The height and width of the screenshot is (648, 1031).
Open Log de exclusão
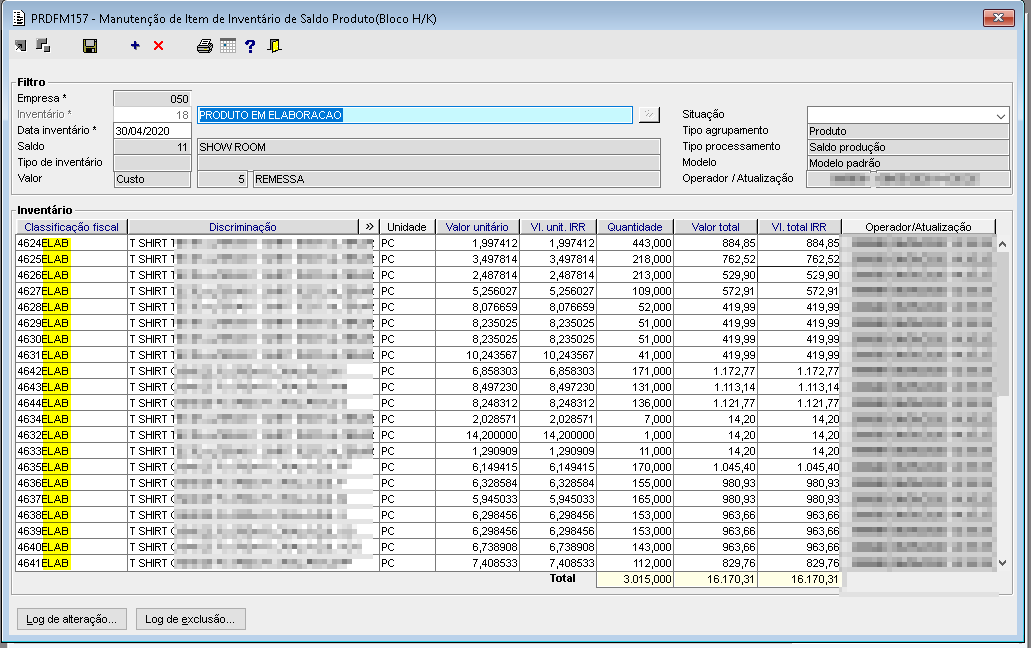(x=191, y=619)
